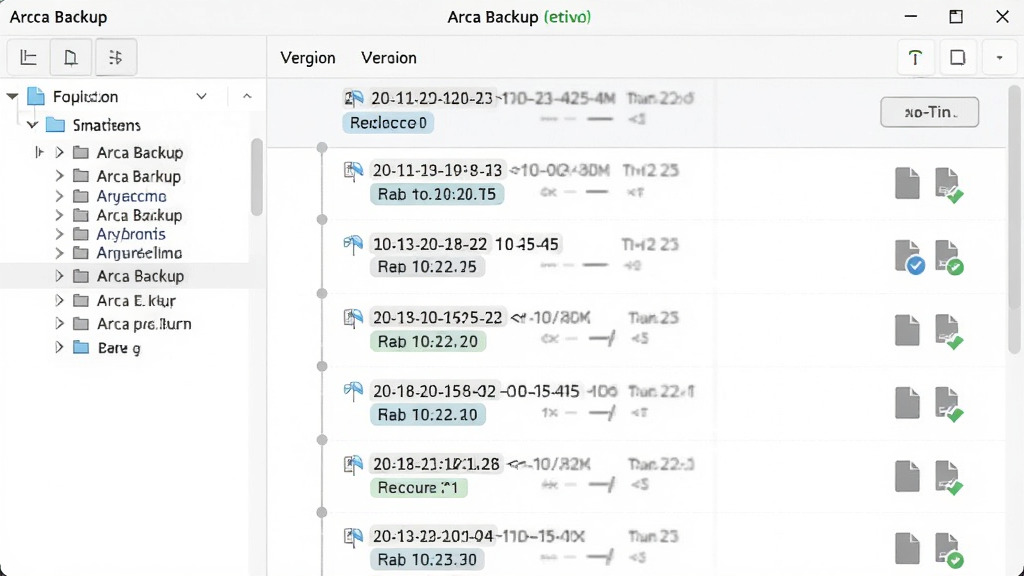Click the flag icon of the Rab 10:22.10 entry
The height and width of the screenshot is (576, 1024).
coord(353,392)
